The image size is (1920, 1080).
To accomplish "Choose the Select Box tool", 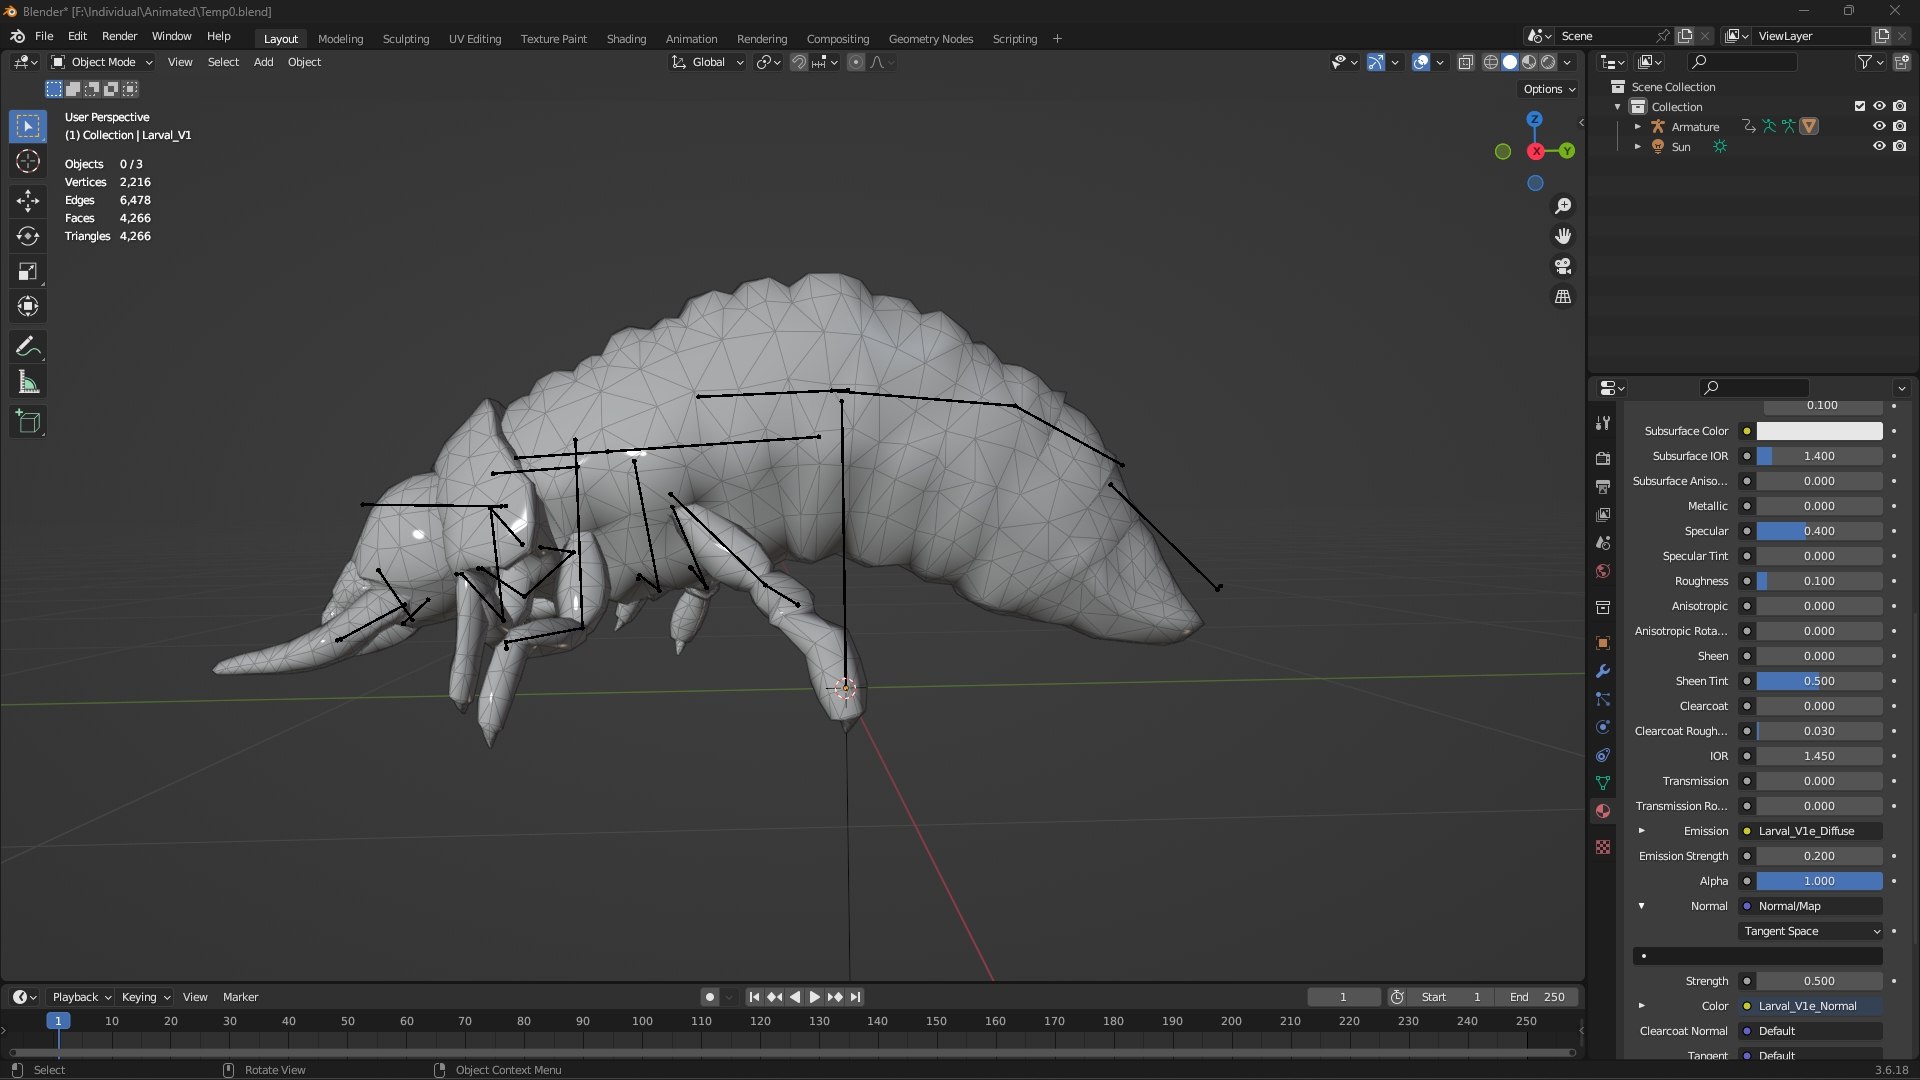I will (28, 127).
